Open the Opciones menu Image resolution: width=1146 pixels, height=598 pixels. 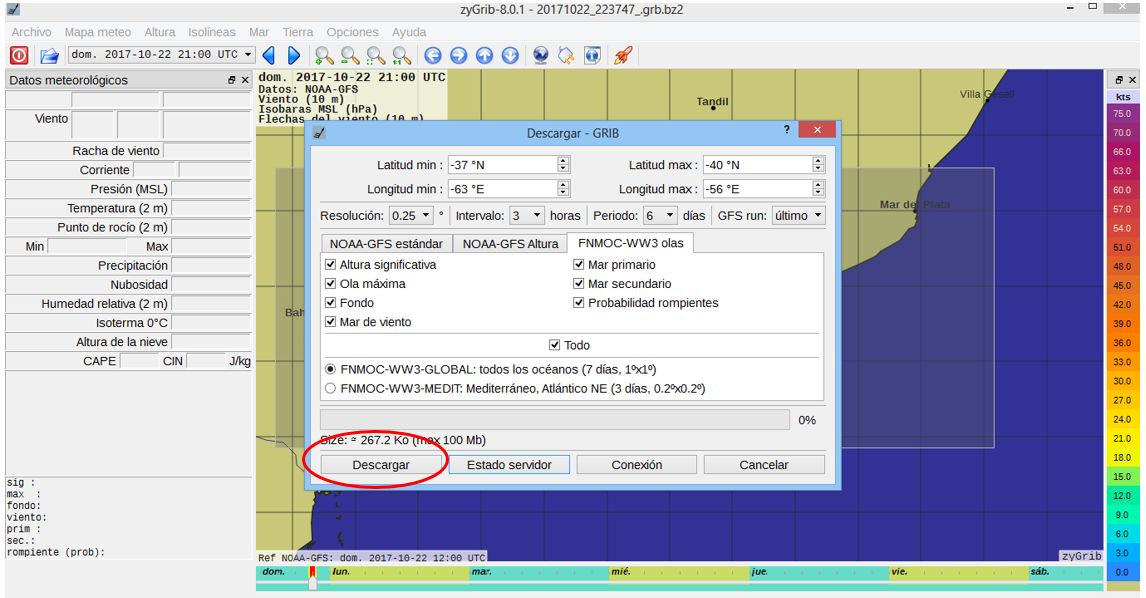click(x=352, y=32)
